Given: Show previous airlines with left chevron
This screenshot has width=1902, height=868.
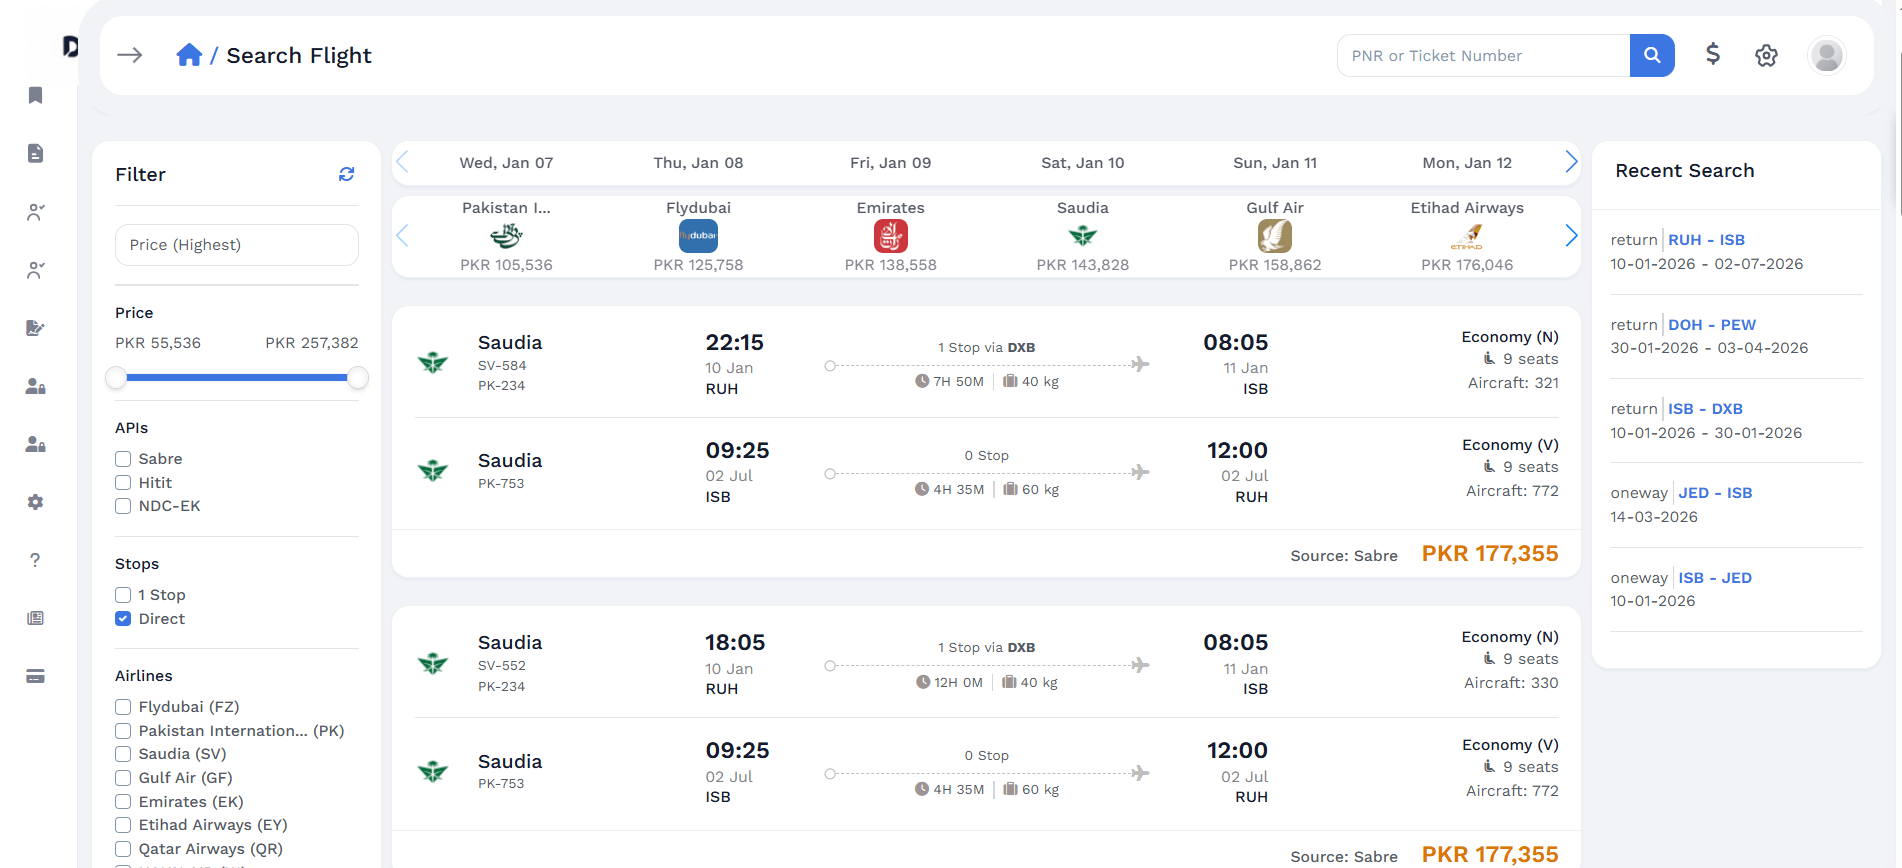Looking at the screenshot, I should (402, 236).
